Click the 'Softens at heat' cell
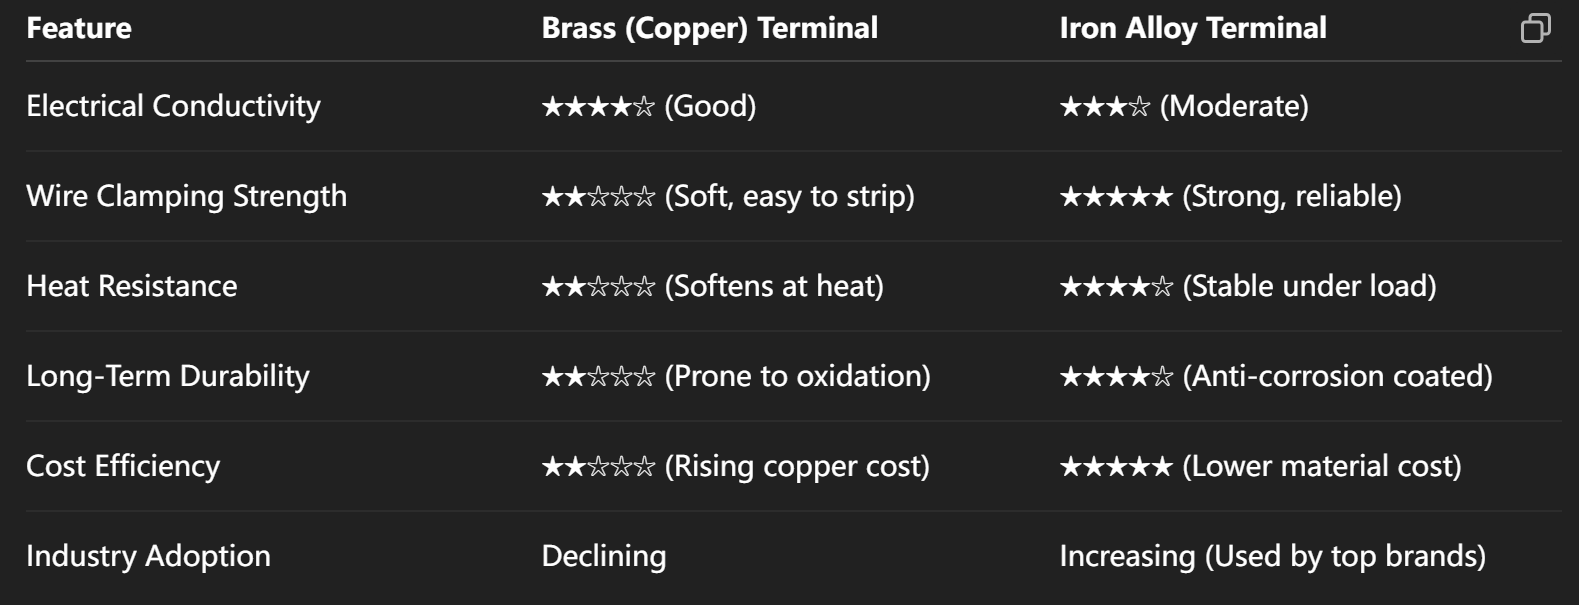The image size is (1579, 605). pos(712,286)
